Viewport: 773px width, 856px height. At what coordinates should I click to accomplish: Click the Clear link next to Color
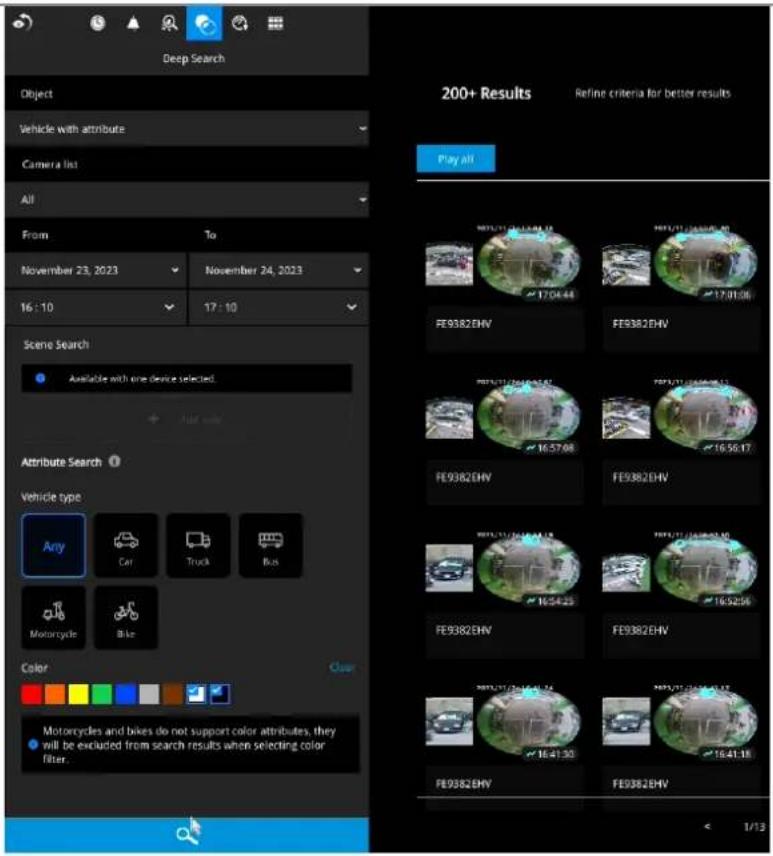tap(342, 668)
